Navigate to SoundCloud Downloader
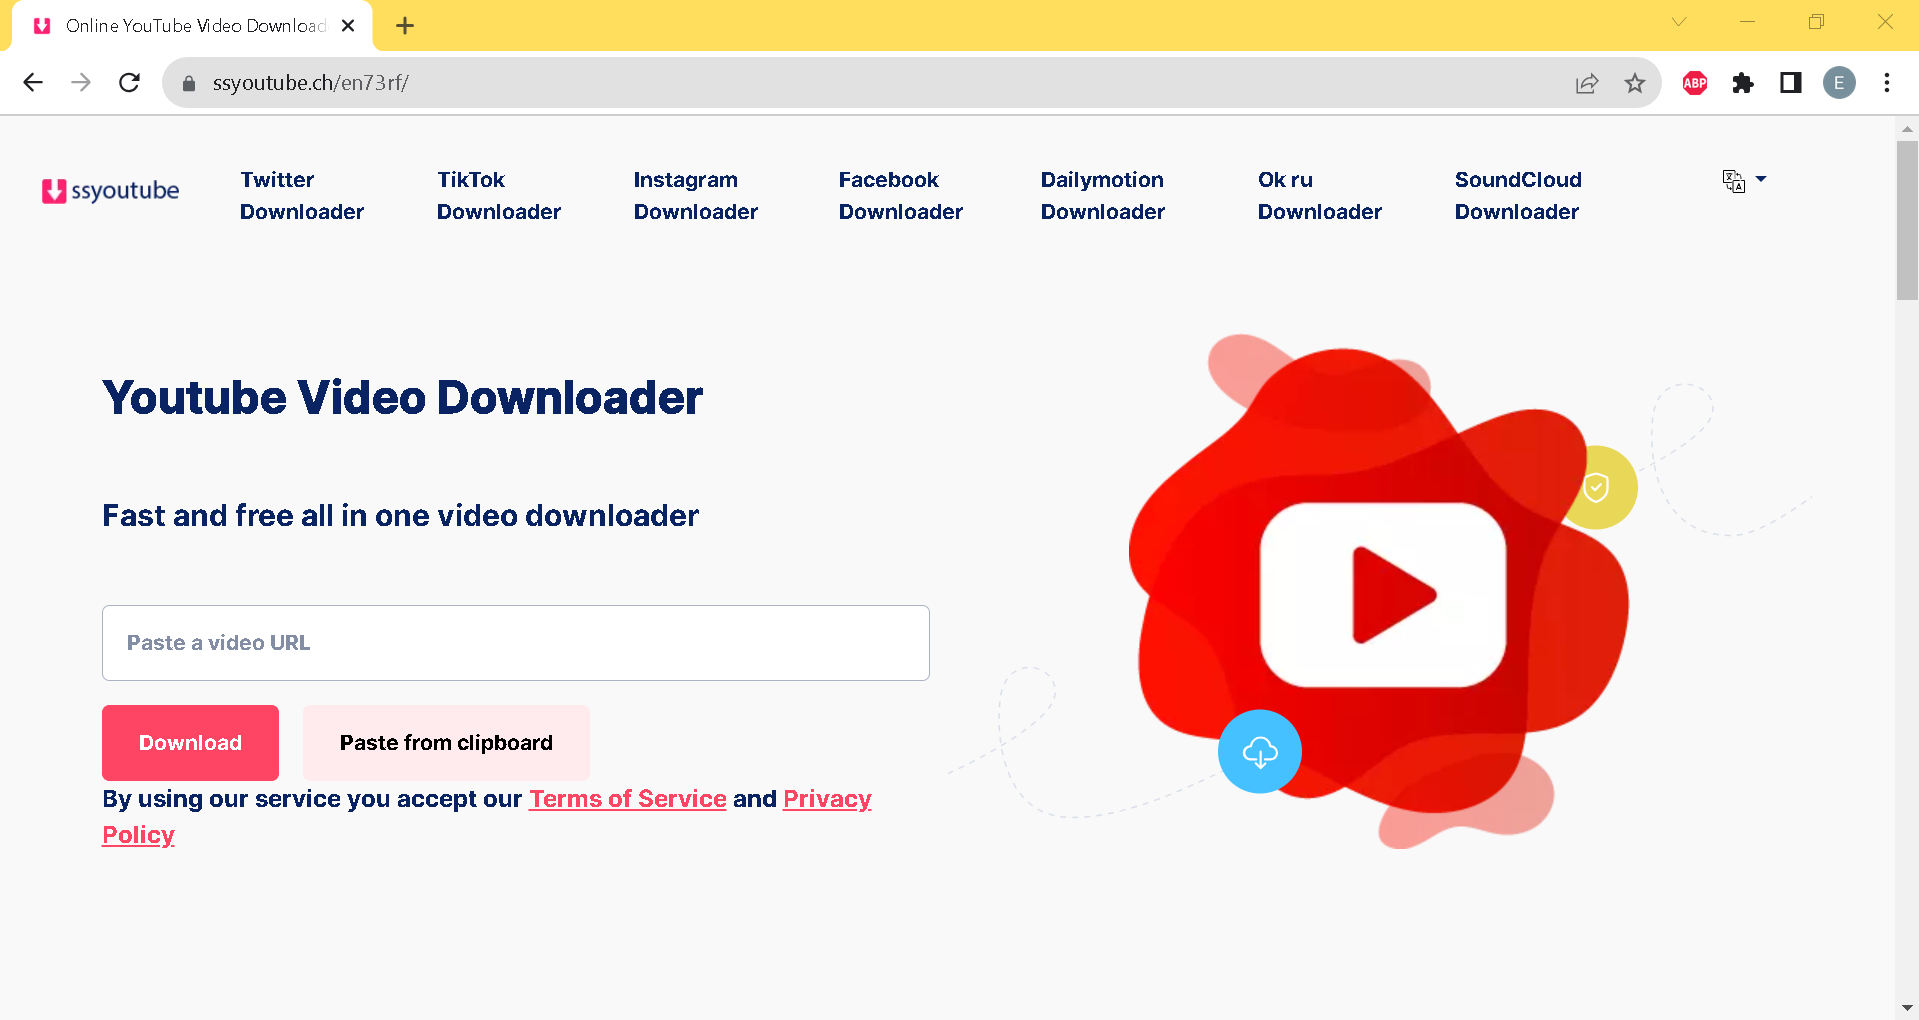 click(1517, 195)
